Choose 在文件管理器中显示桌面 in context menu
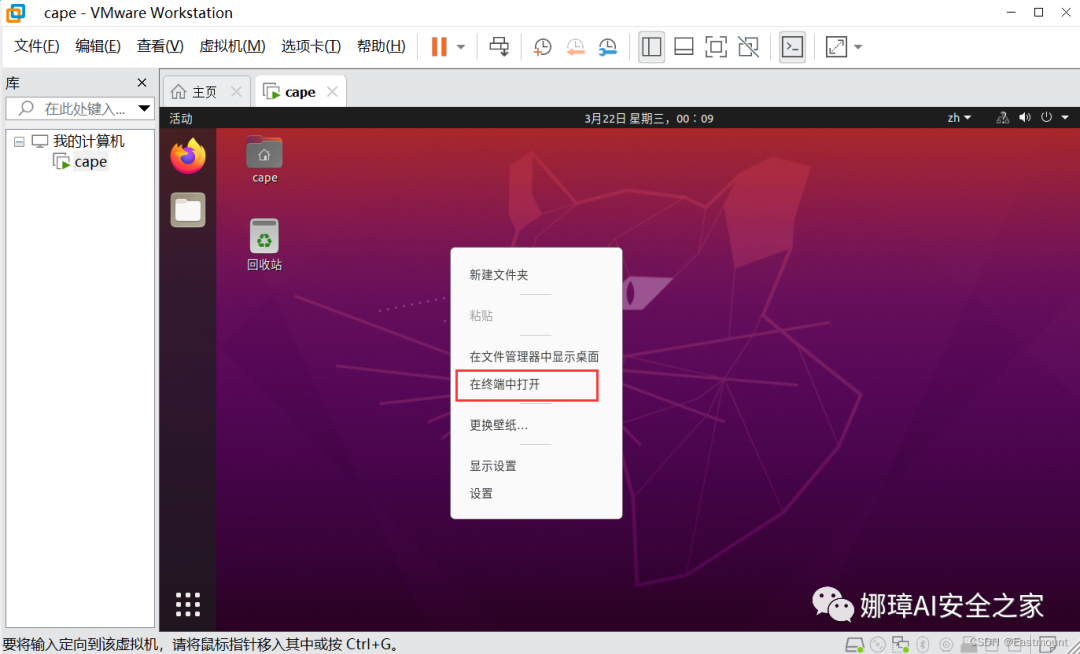The height and width of the screenshot is (654, 1080). [534, 357]
